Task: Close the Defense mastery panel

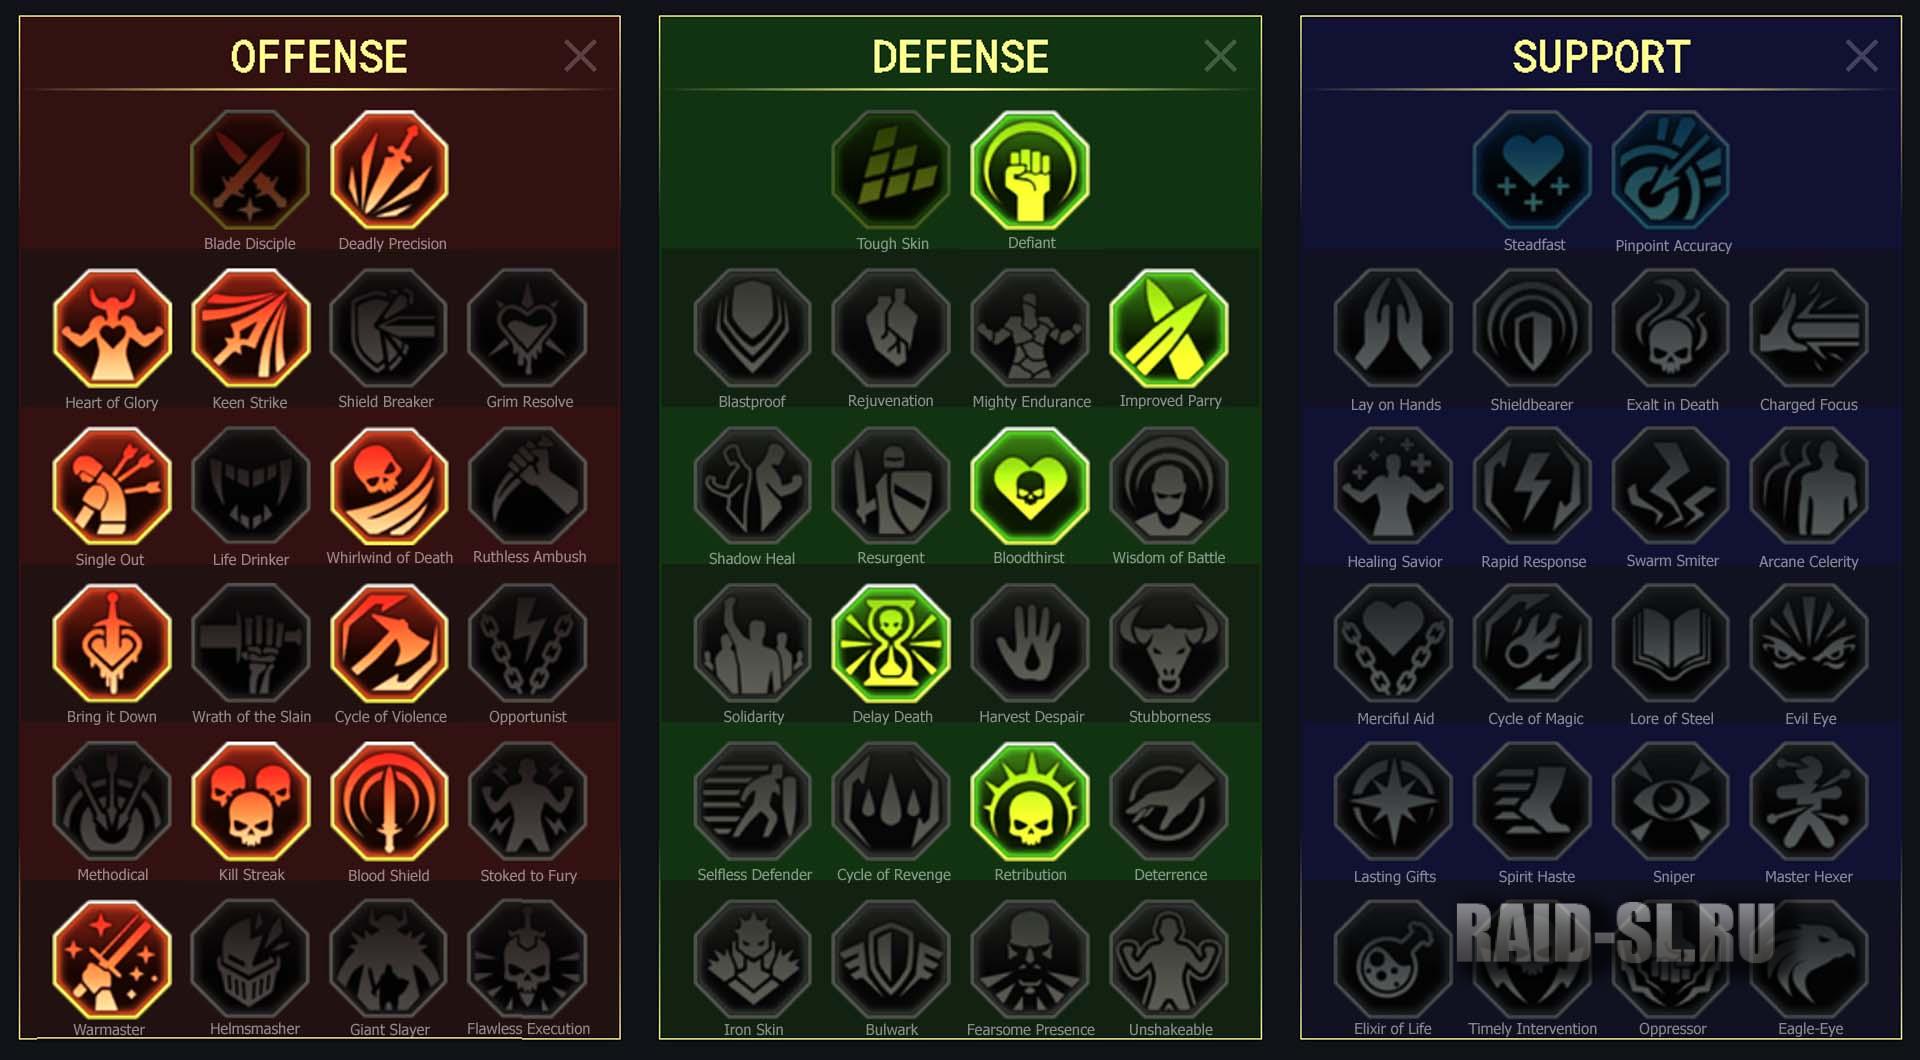Action: pyautogui.click(x=1221, y=56)
